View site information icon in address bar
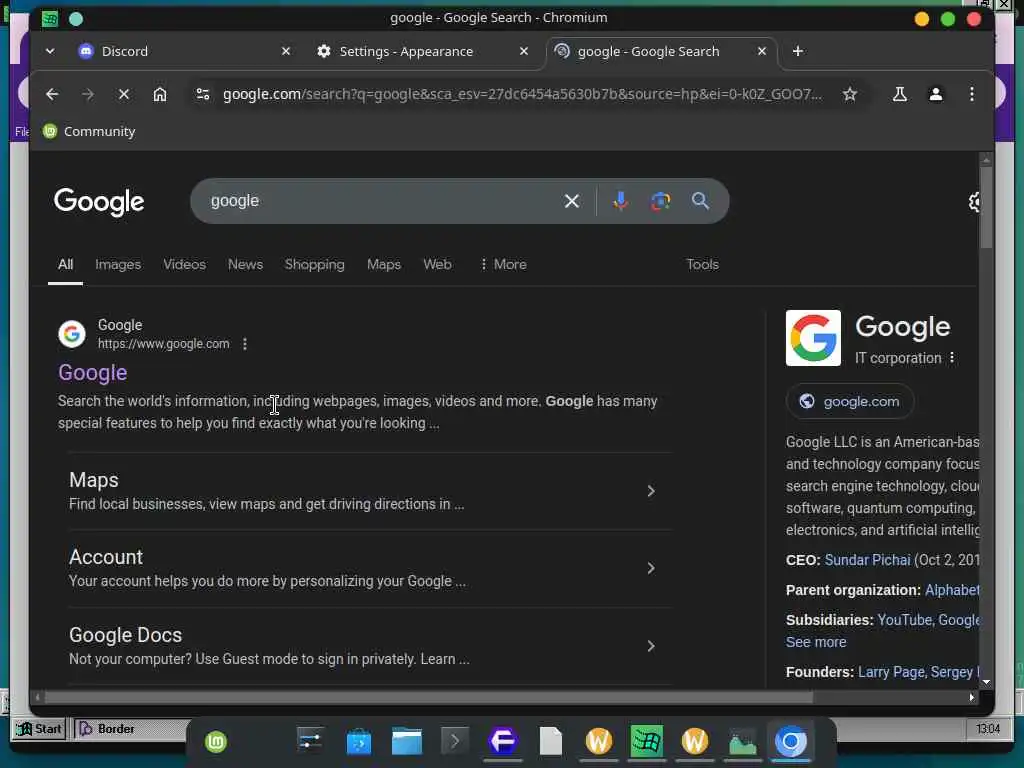Viewport: 1024px width, 768px height. click(x=203, y=94)
